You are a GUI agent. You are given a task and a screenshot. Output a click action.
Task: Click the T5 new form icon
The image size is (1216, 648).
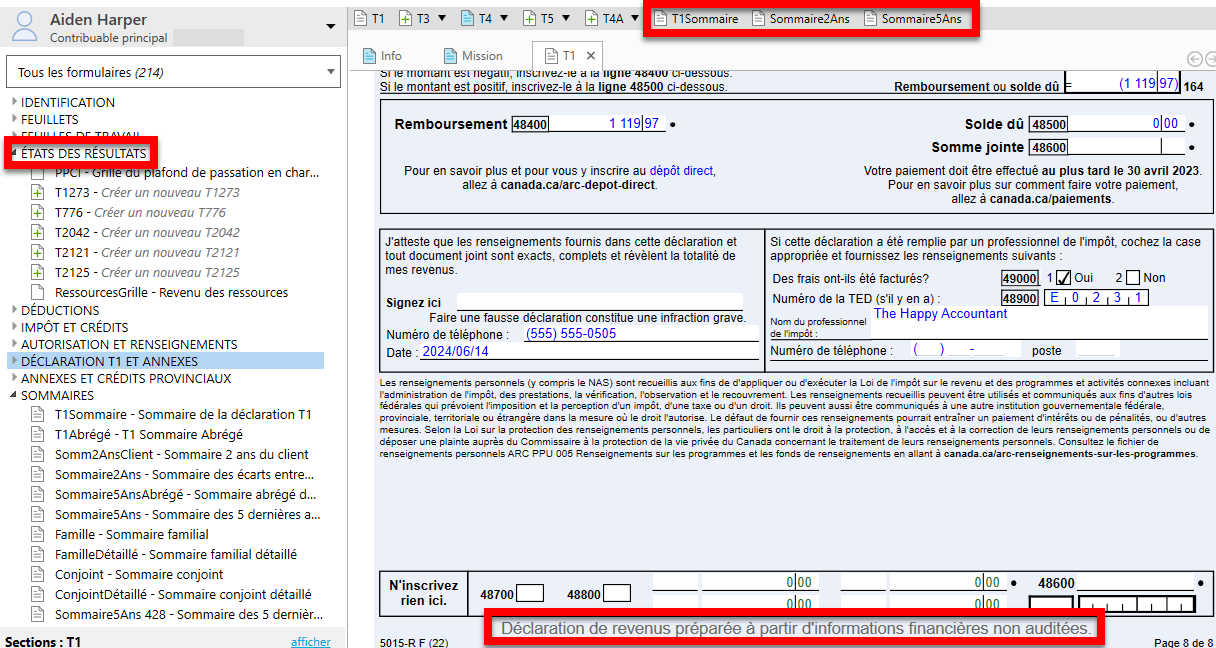[x=530, y=18]
